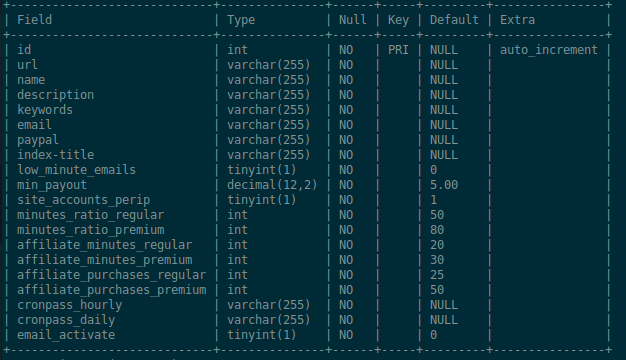Image resolution: width=626 pixels, height=360 pixels.
Task: Click the 'description' field name
Action: (x=55, y=95)
